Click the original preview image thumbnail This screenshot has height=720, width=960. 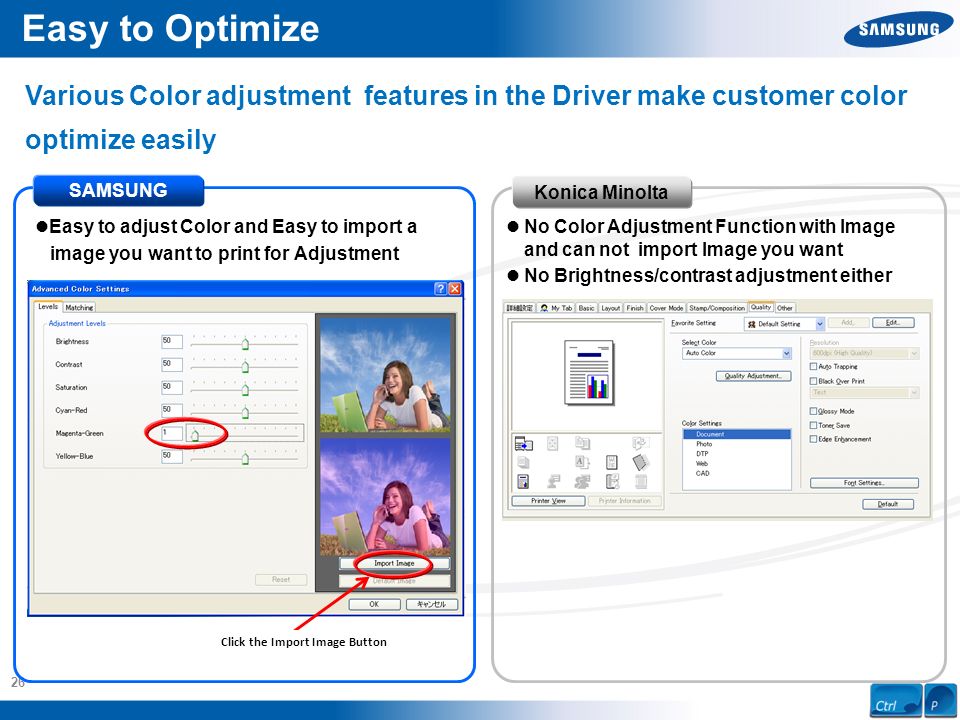[385, 374]
